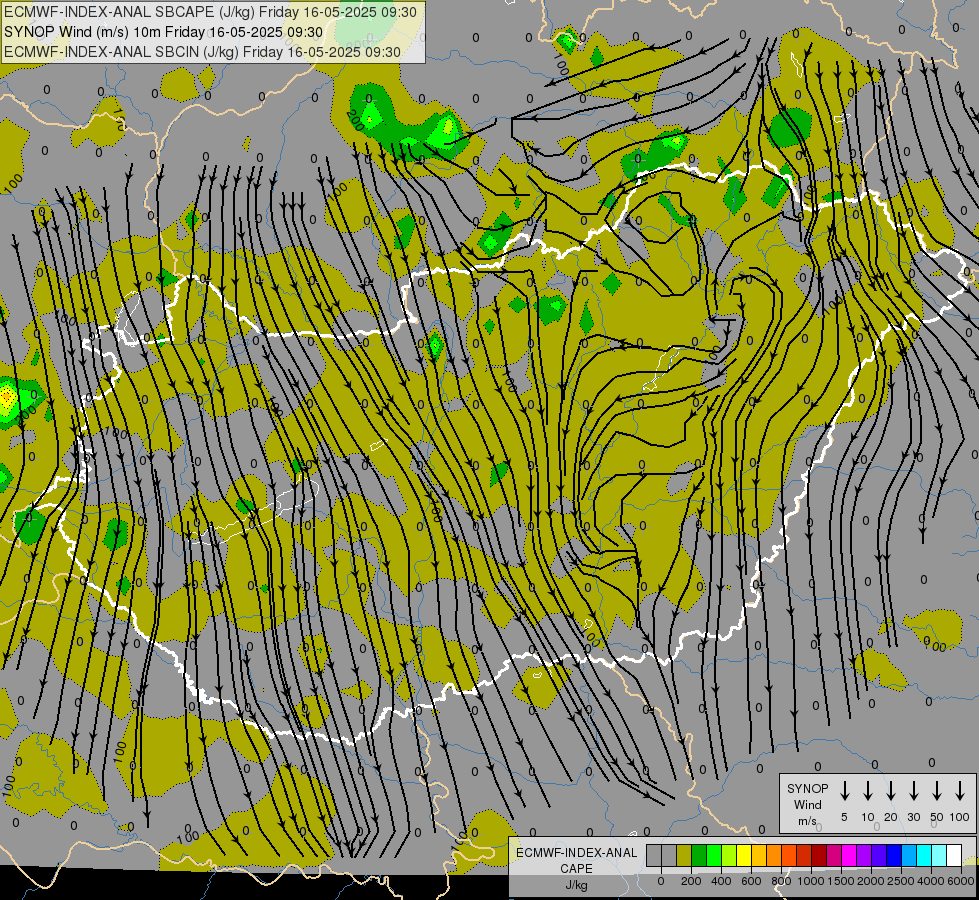Pick the olive swatch in CAPE legend
Screen dimensions: 979x900
pos(684,855)
